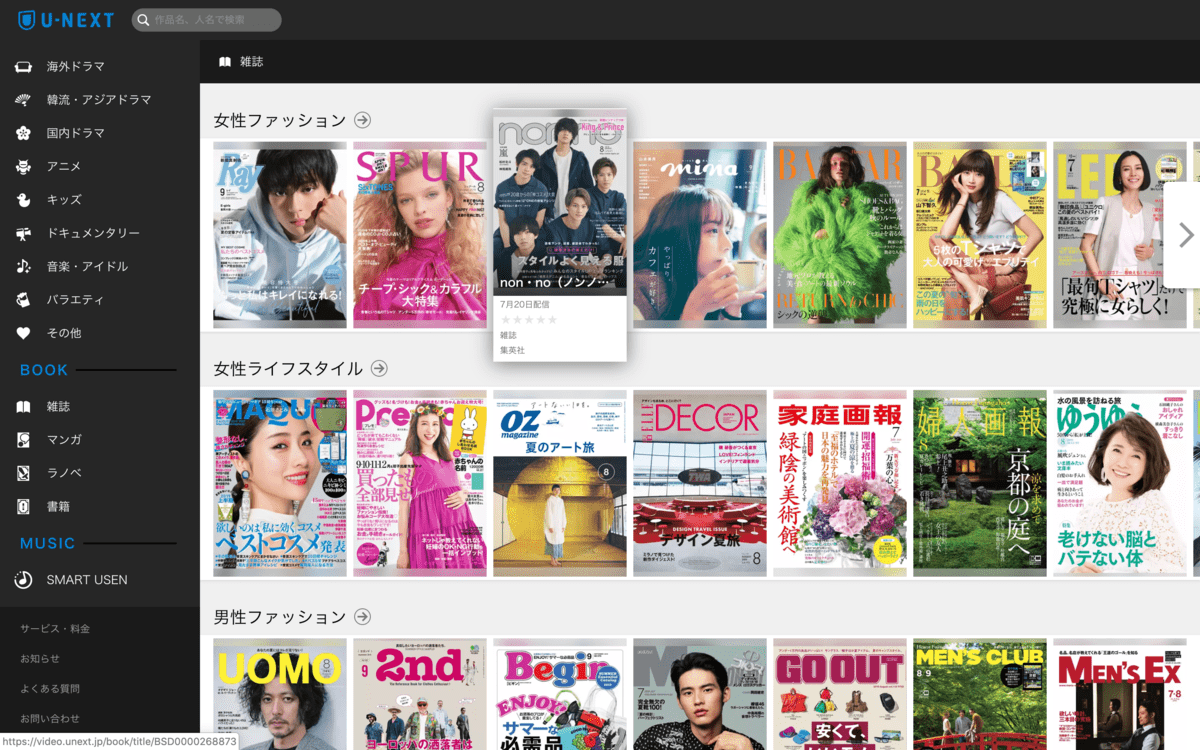Image resolution: width=1200 pixels, height=750 pixels.
Task: Select アニメ in the sidebar
Action: click(64, 166)
